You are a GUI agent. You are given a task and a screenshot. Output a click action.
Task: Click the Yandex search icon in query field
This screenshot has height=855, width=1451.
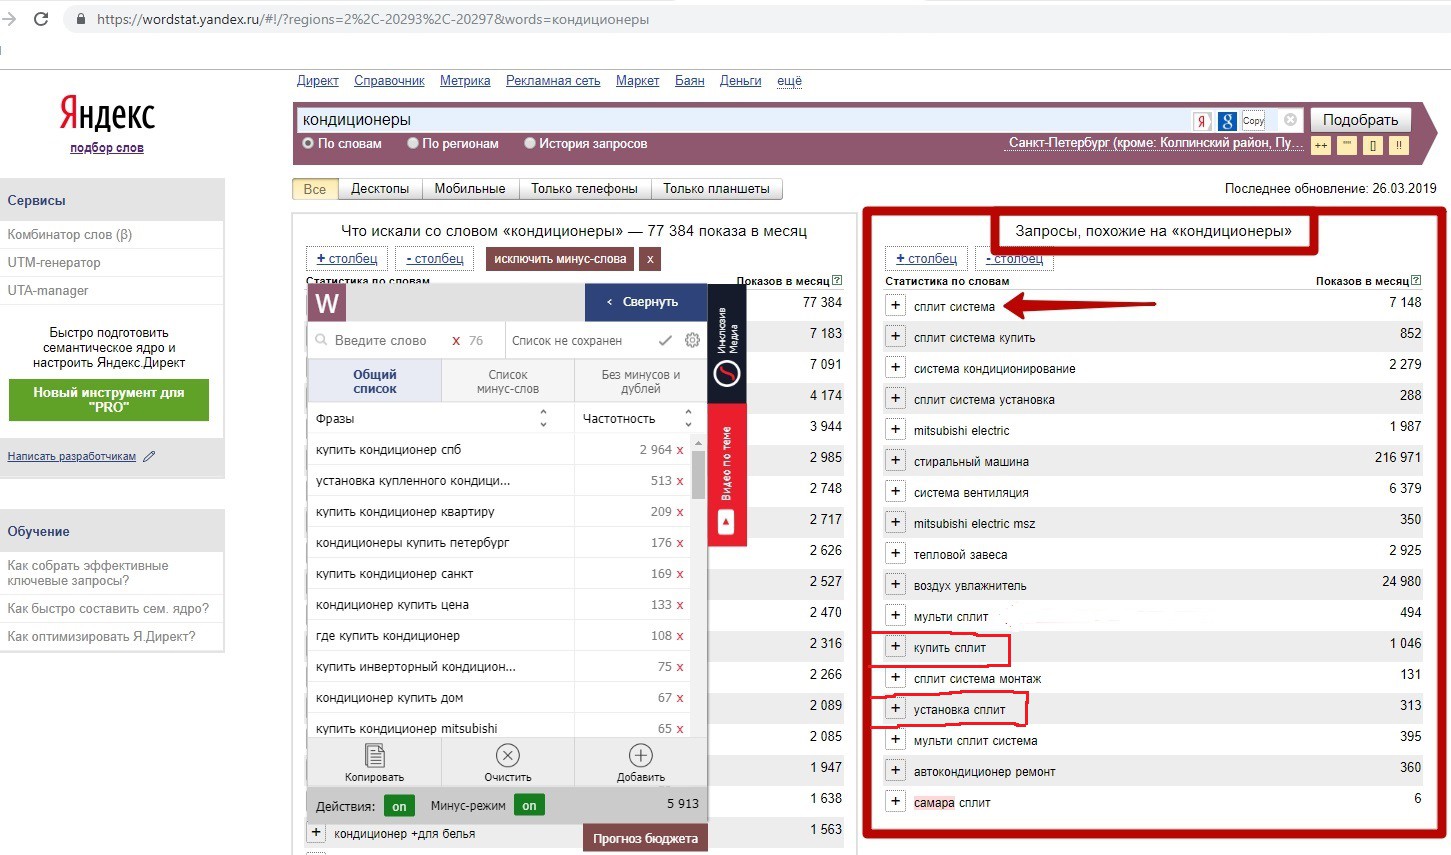(1202, 121)
